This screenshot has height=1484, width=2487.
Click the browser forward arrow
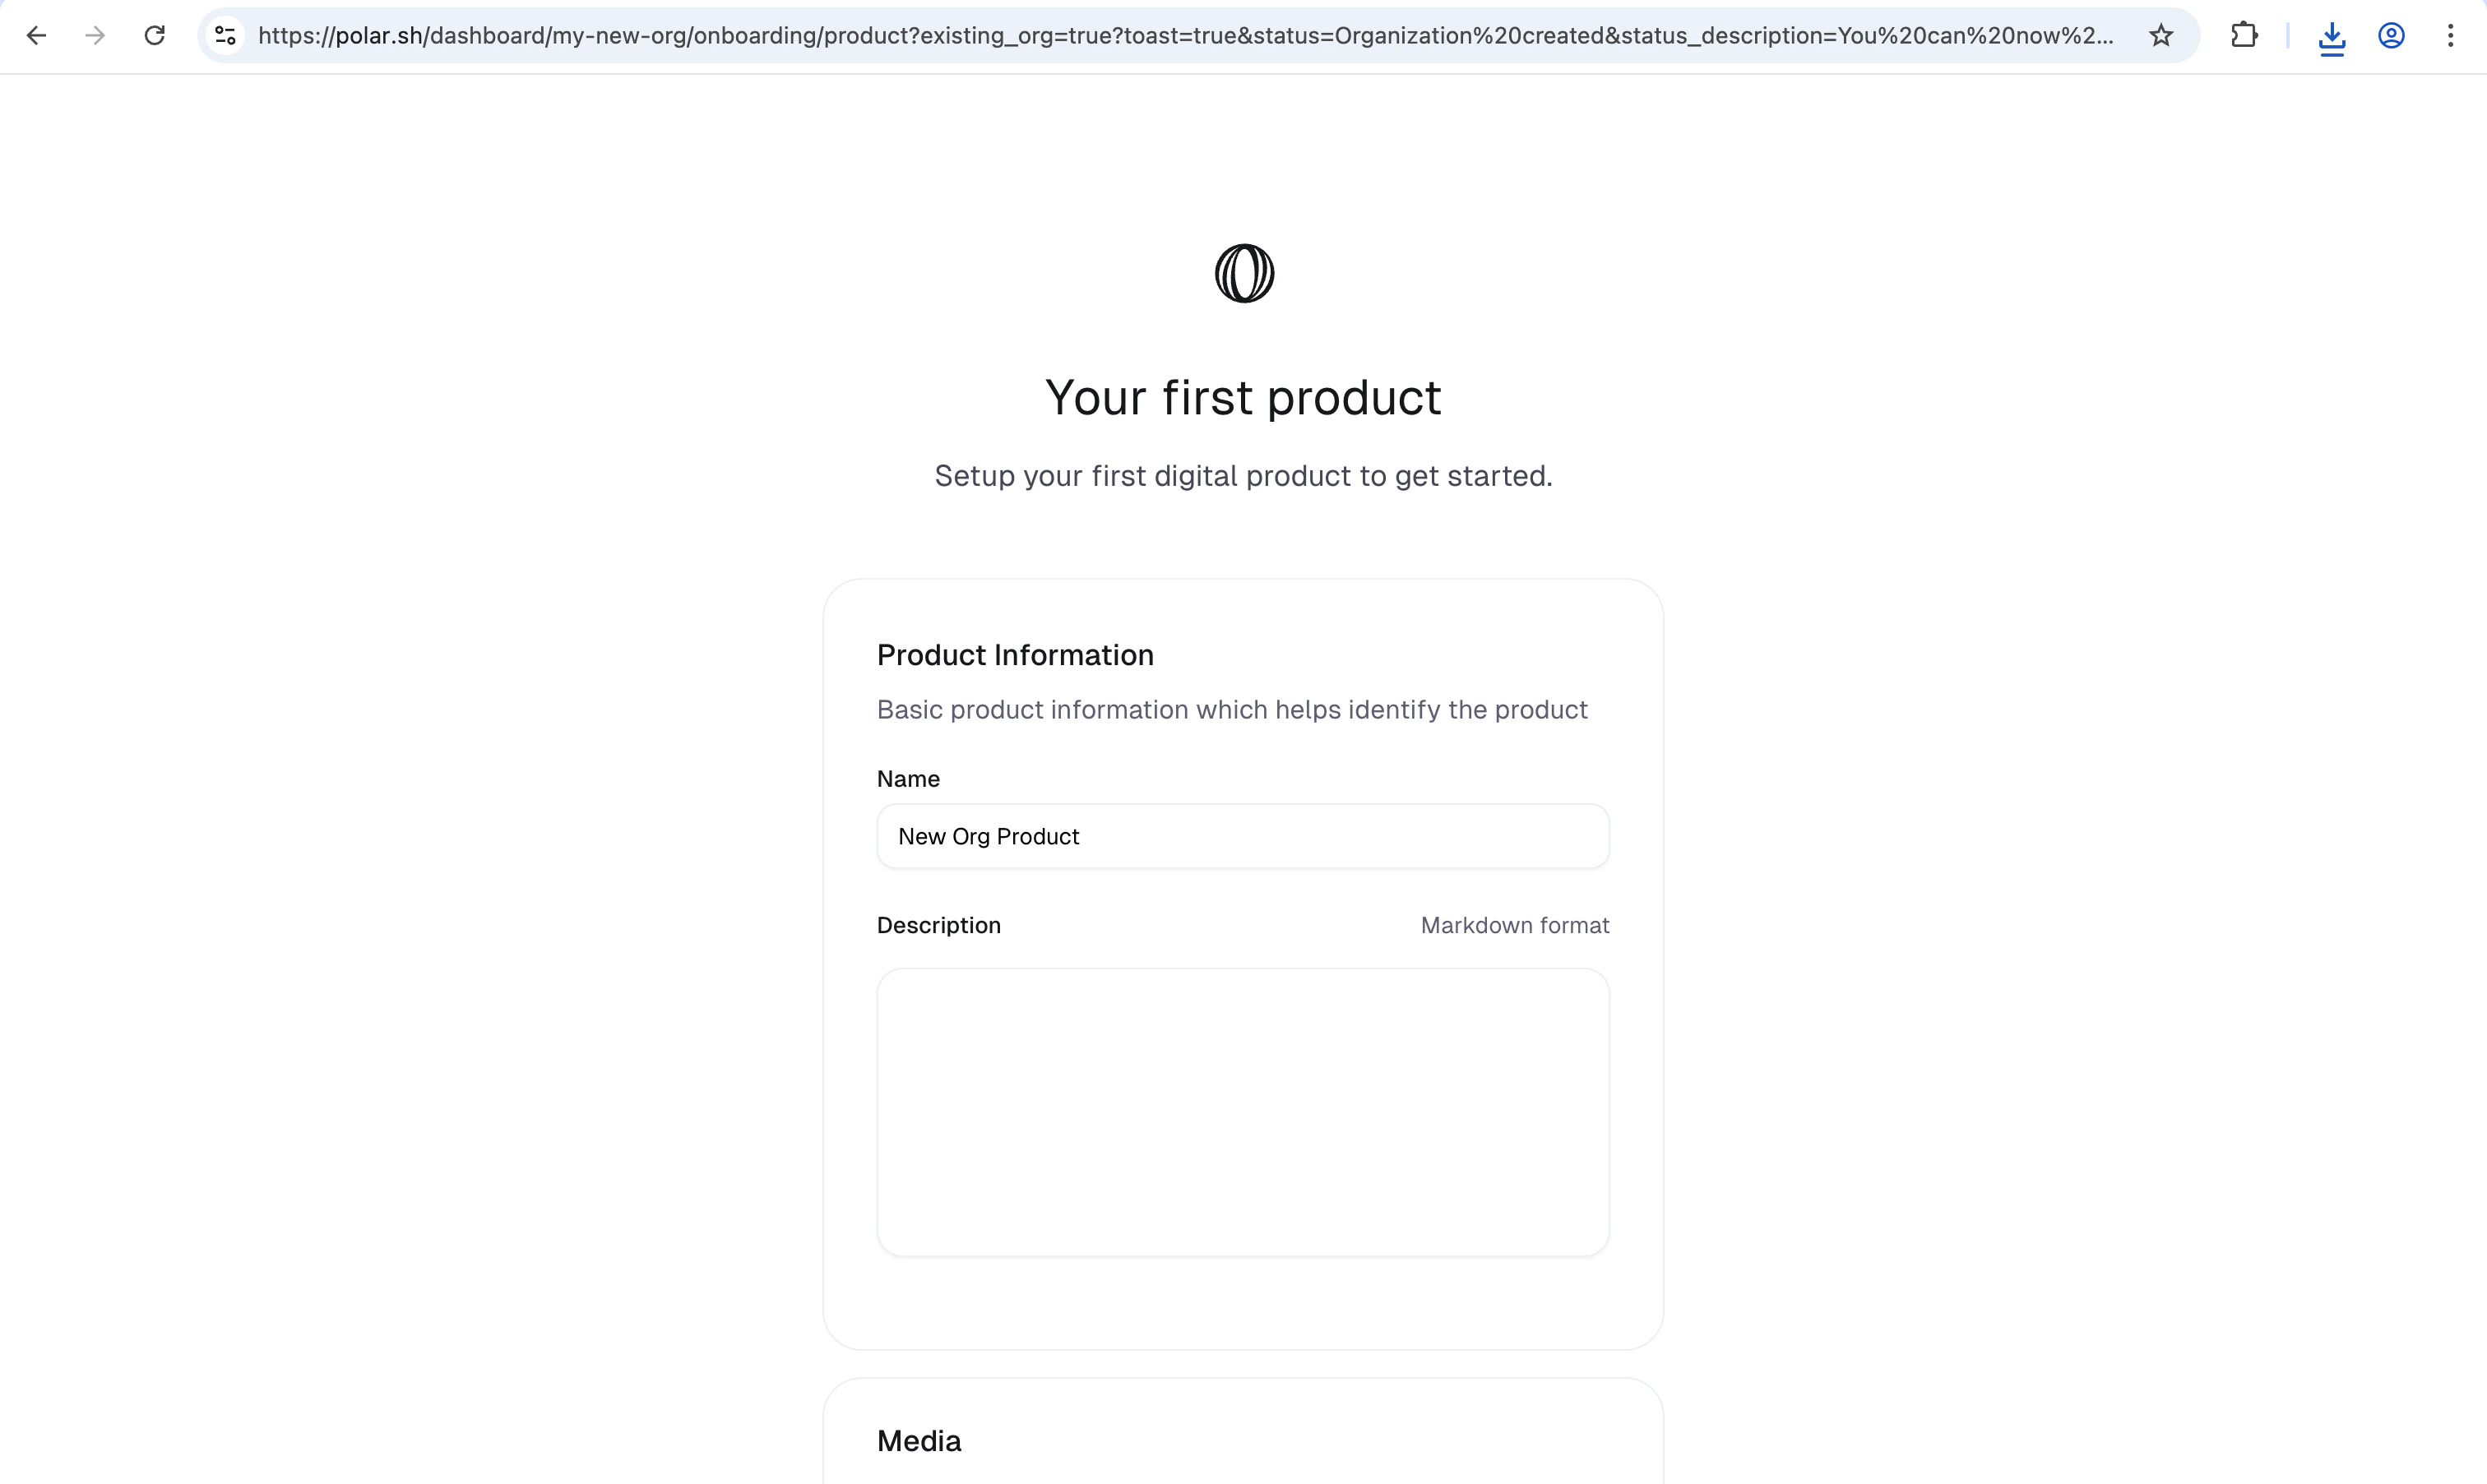(x=95, y=36)
